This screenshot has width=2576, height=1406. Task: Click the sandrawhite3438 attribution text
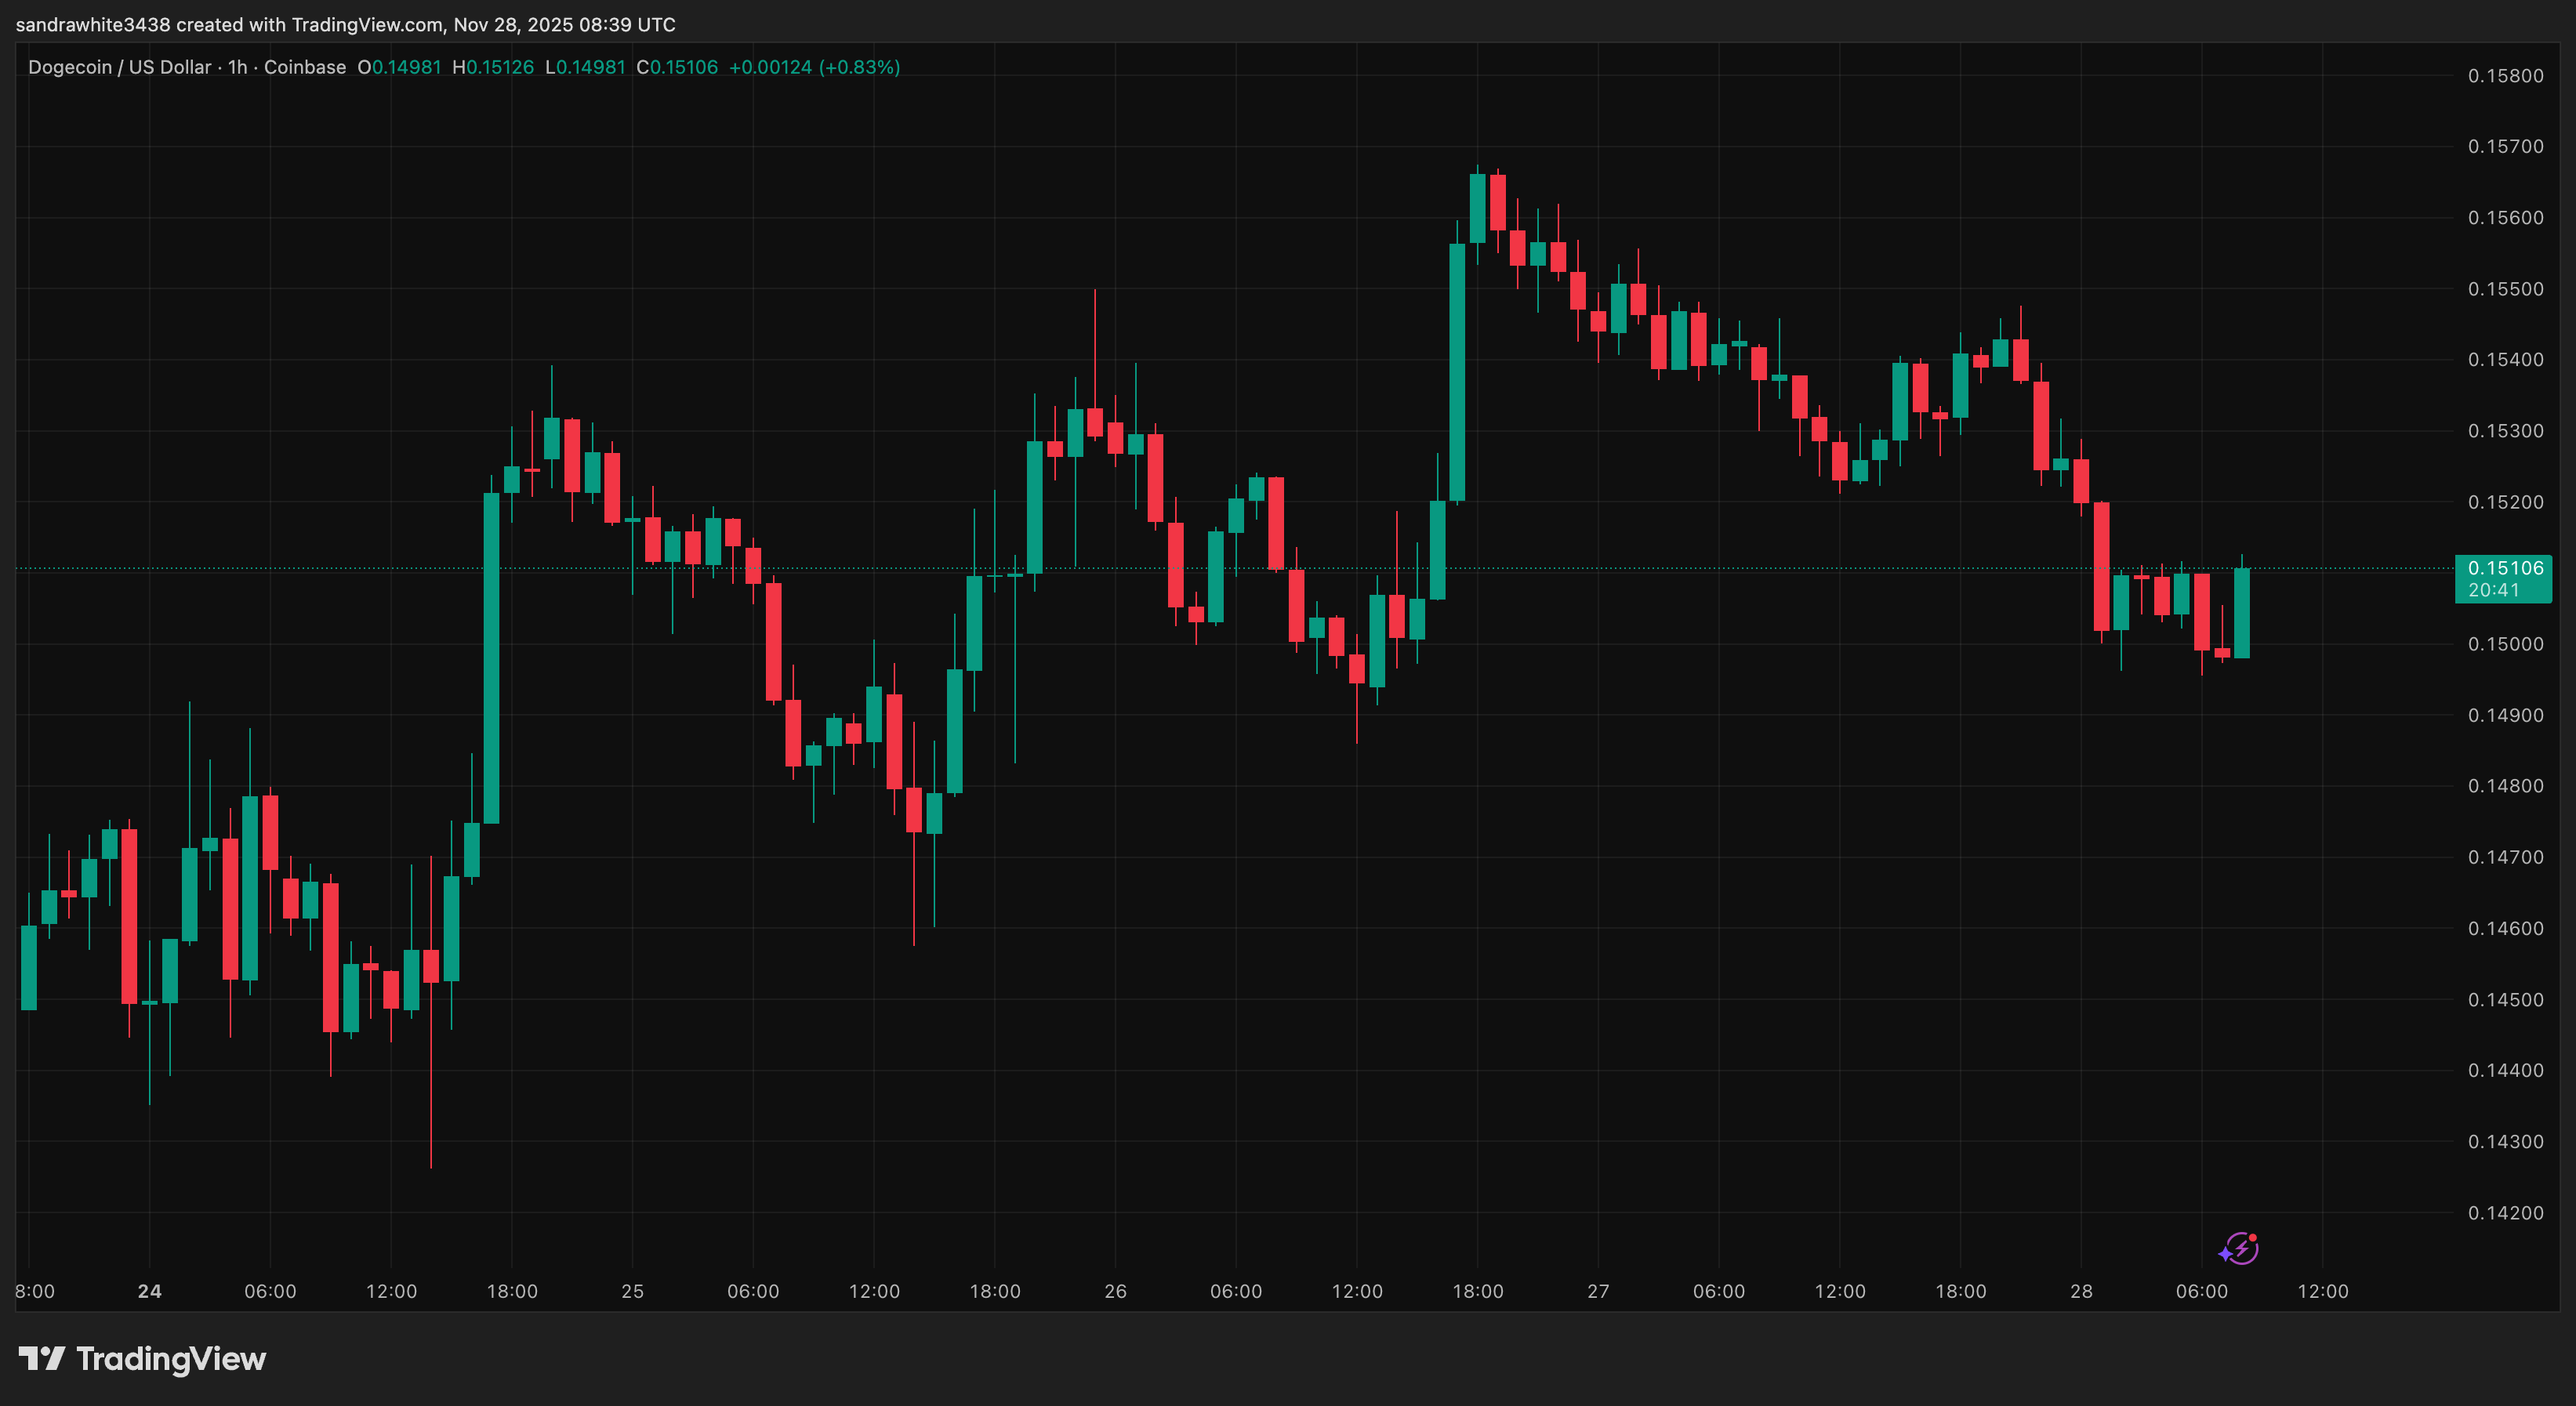point(95,25)
